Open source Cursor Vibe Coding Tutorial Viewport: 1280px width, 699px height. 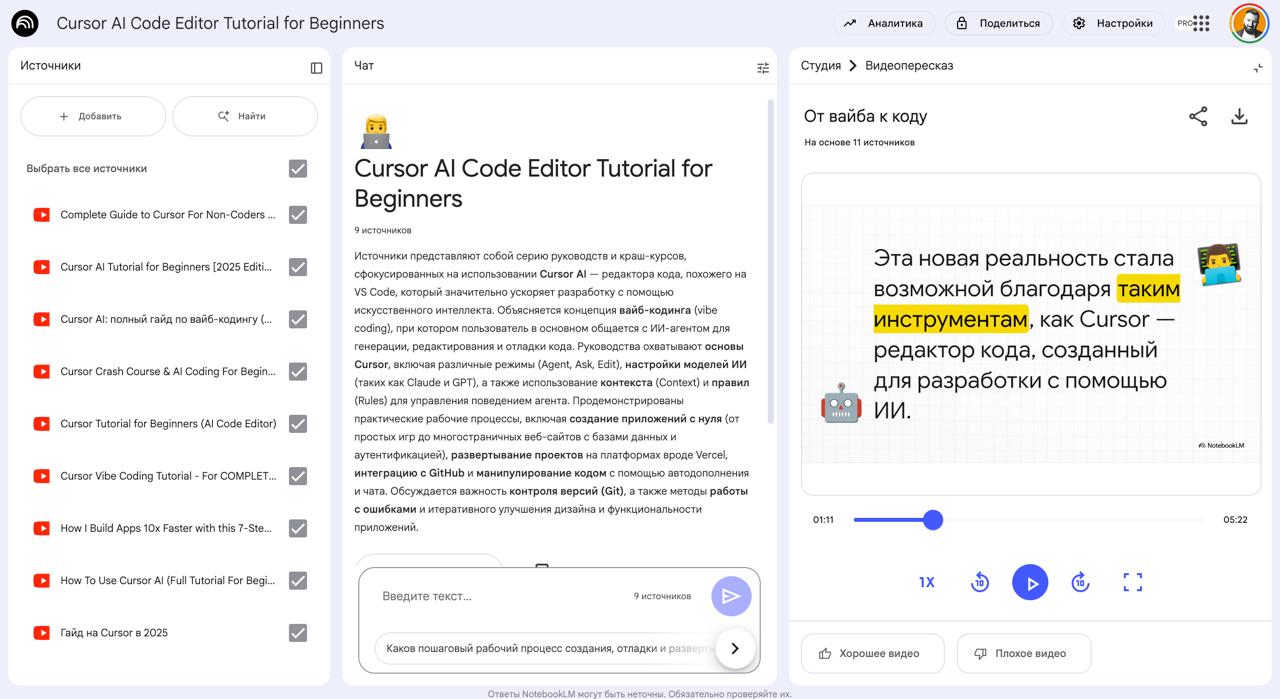pos(168,476)
